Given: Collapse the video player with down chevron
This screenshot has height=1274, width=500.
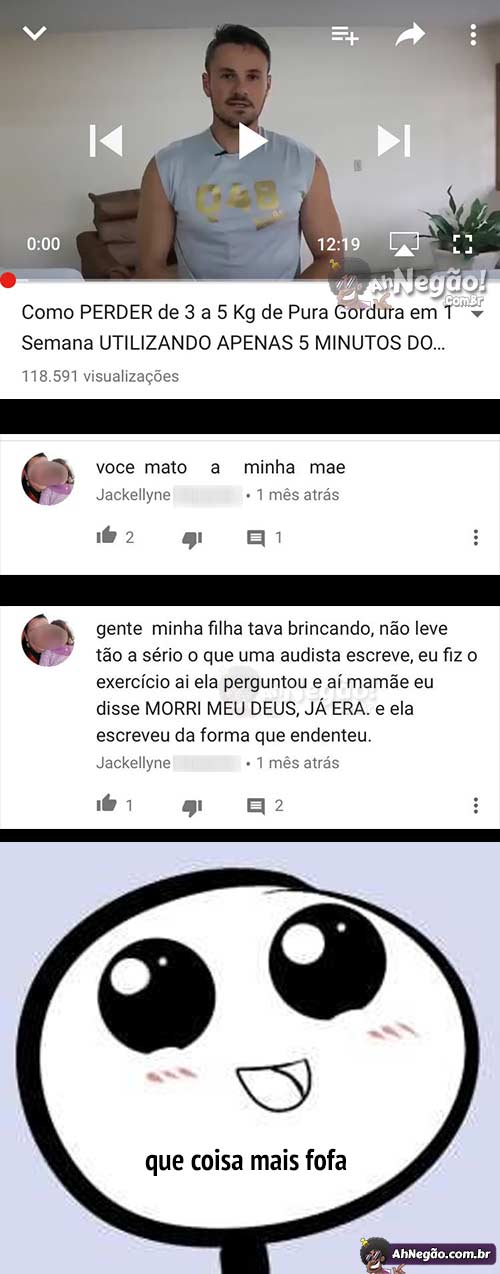Looking at the screenshot, I should 35,34.
